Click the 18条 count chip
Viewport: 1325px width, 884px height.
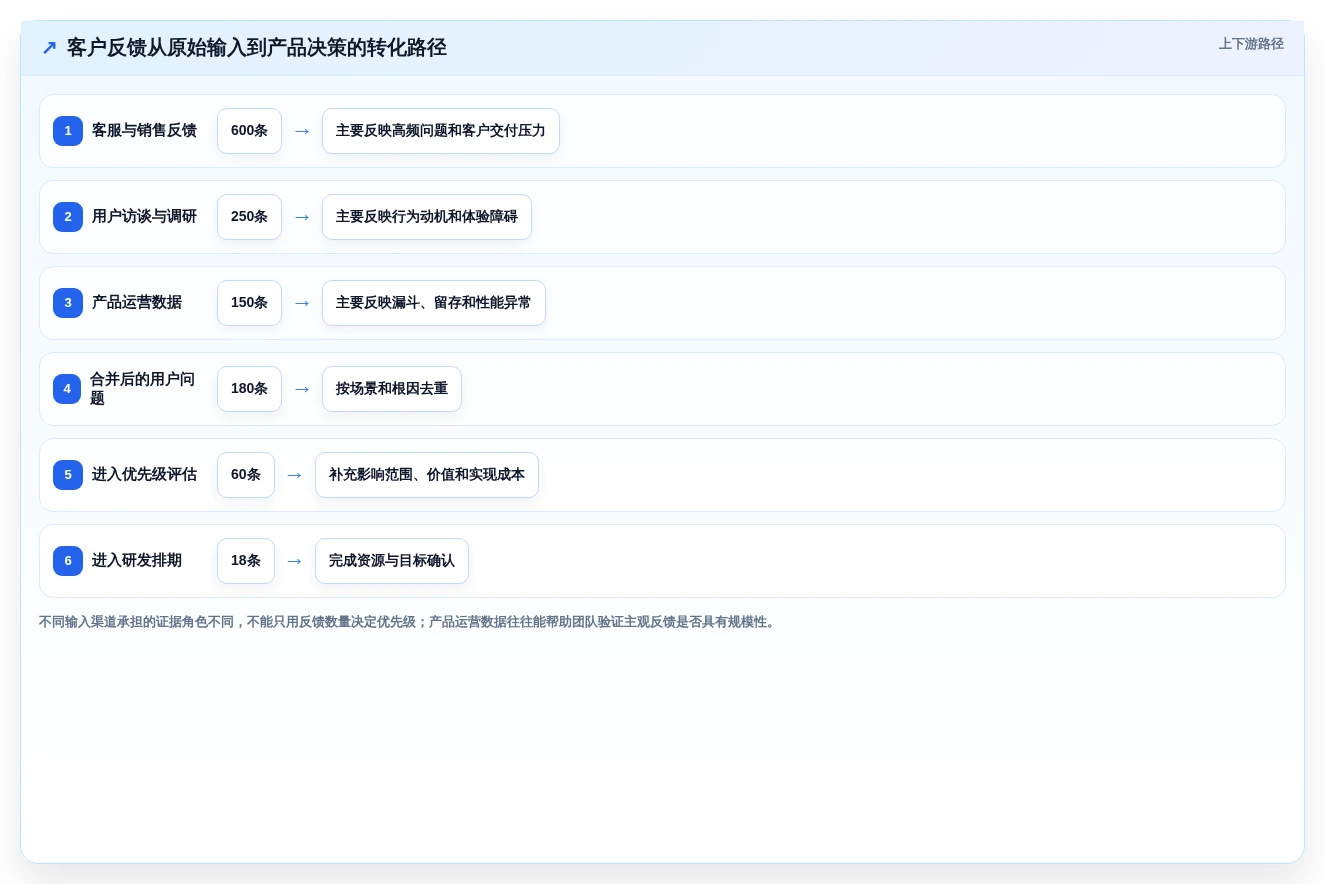(246, 561)
